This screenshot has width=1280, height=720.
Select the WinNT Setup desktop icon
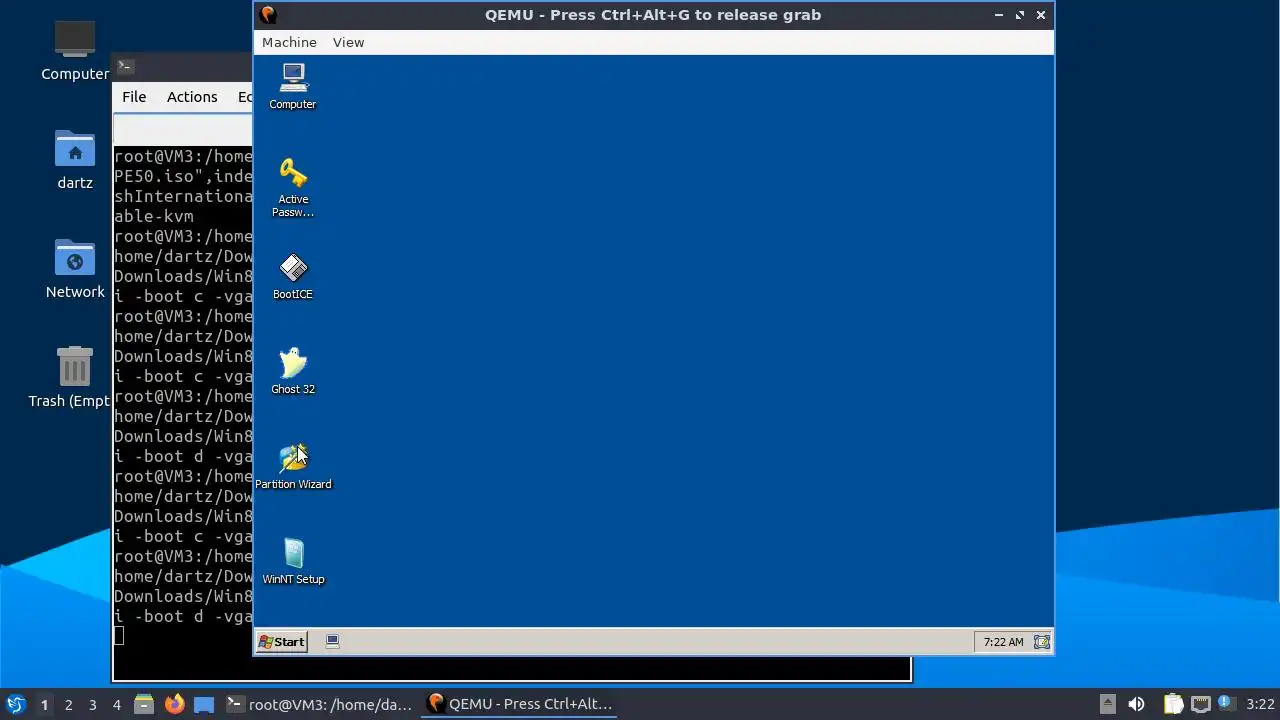tap(293, 561)
